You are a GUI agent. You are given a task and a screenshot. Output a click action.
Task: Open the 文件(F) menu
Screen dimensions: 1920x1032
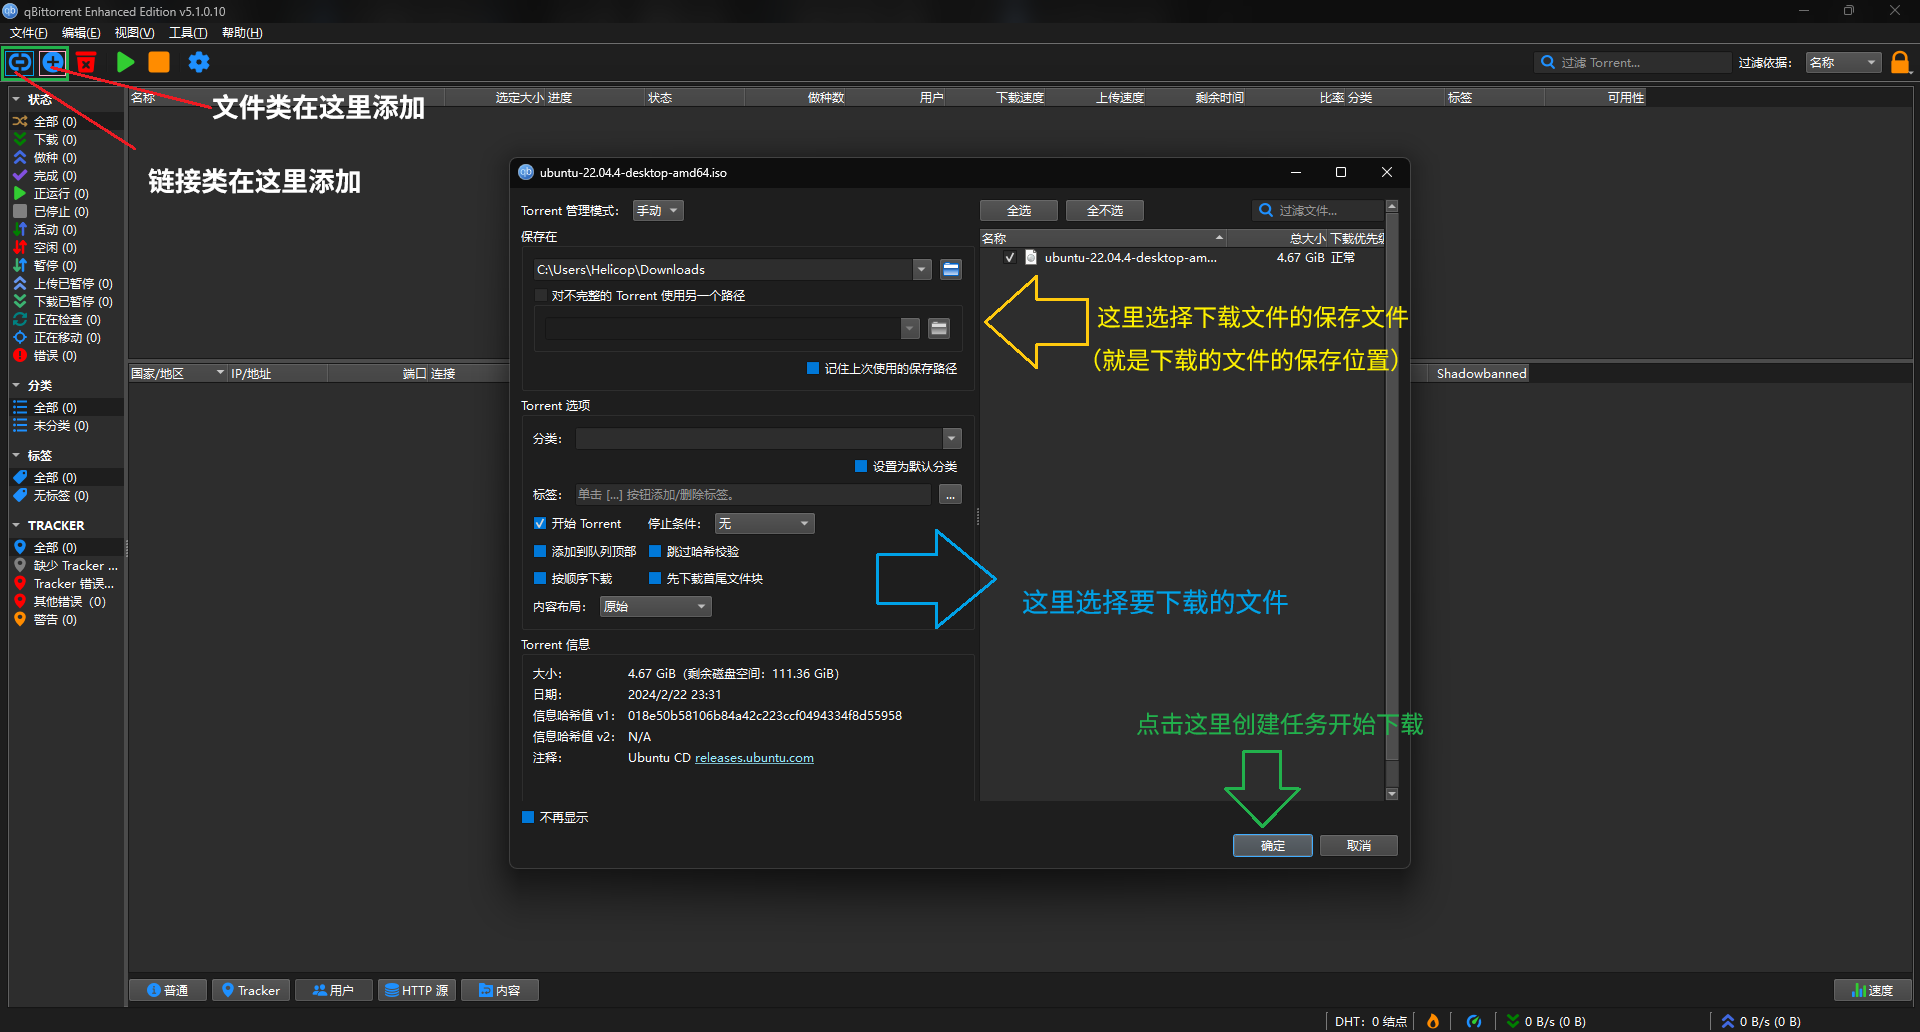(29, 33)
